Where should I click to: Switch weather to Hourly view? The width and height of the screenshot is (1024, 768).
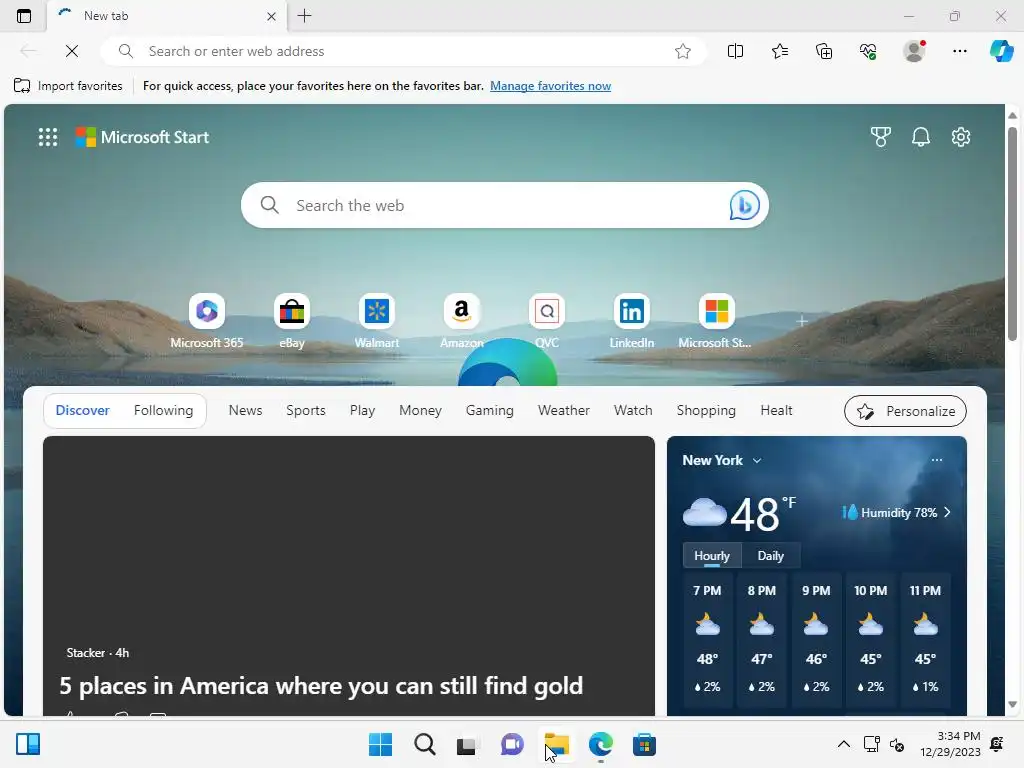712,556
